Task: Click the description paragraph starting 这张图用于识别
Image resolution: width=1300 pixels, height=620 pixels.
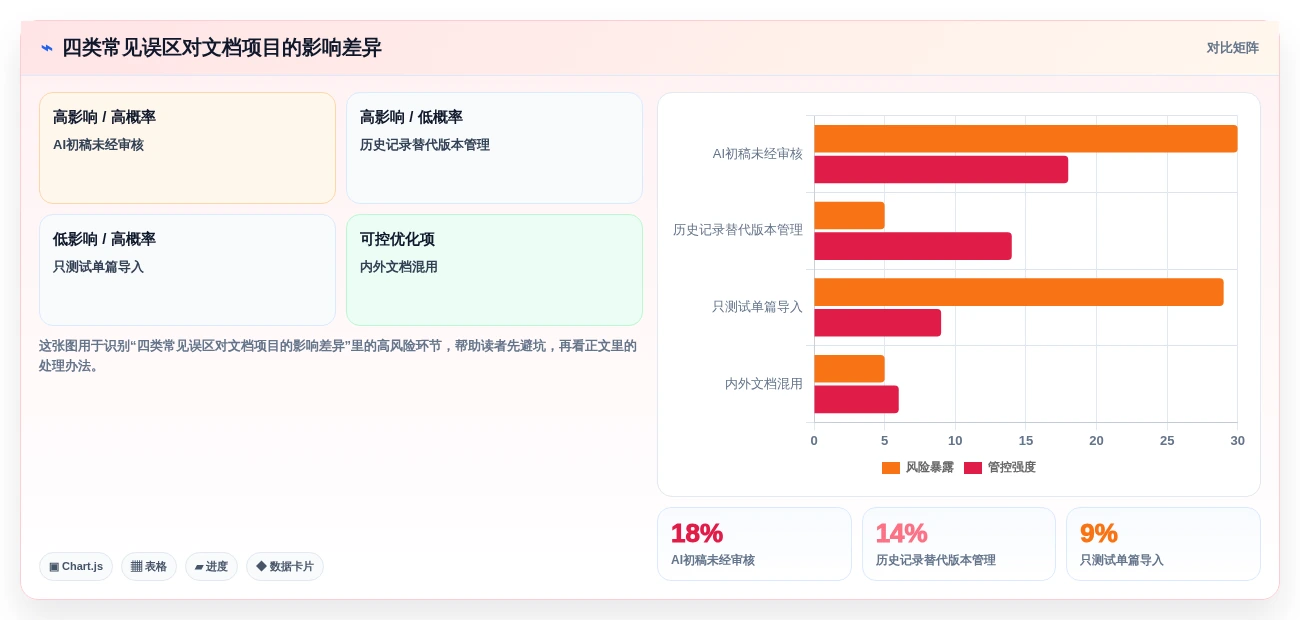Action: coord(338,356)
